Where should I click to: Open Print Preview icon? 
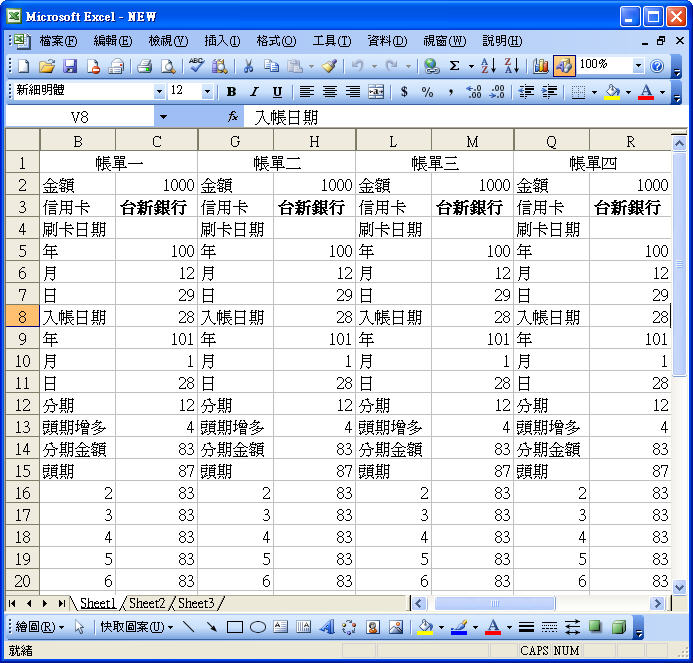(168, 66)
